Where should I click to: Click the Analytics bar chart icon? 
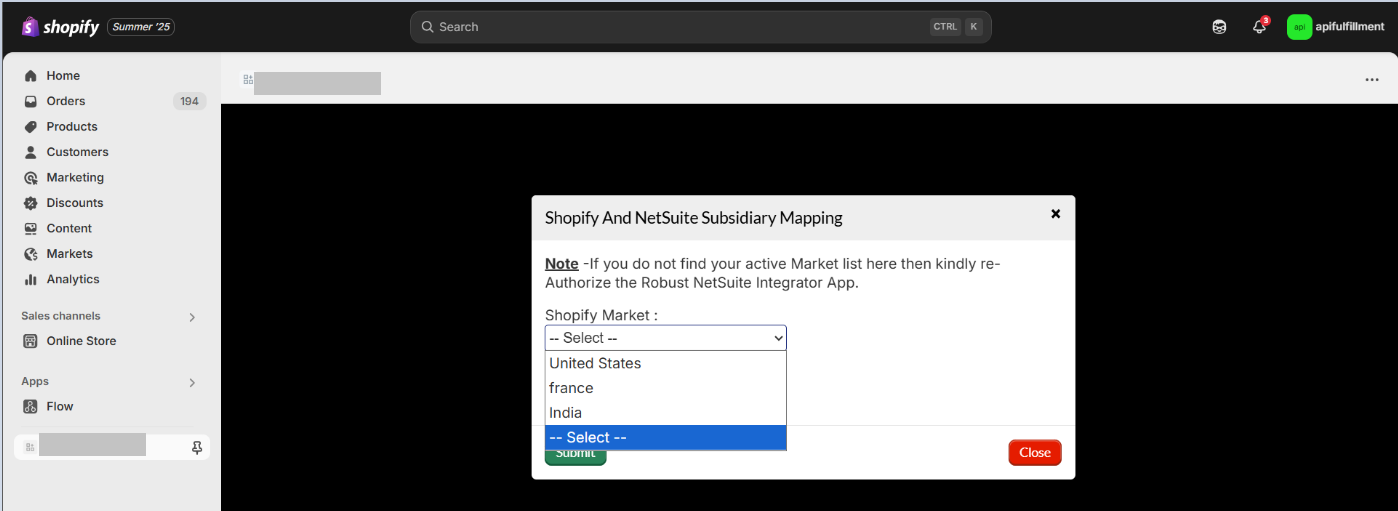(30, 280)
